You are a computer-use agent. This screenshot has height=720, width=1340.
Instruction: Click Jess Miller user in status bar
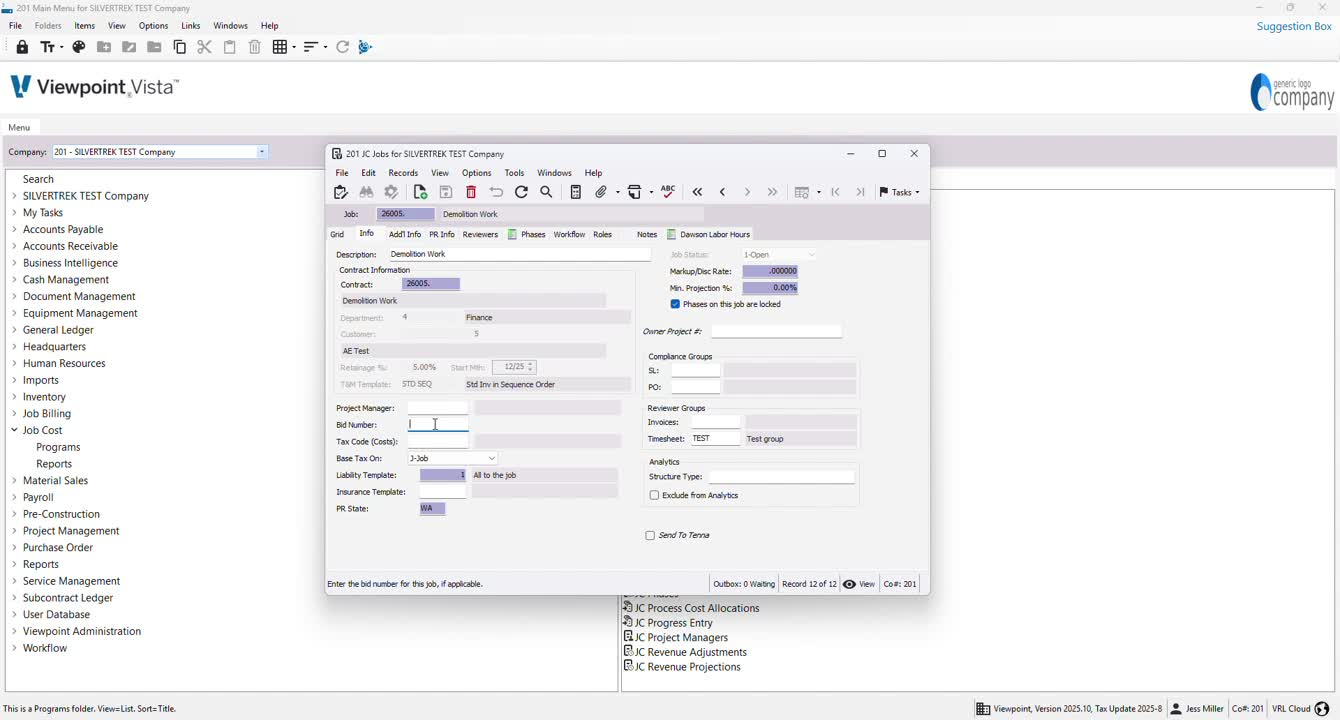1196,709
